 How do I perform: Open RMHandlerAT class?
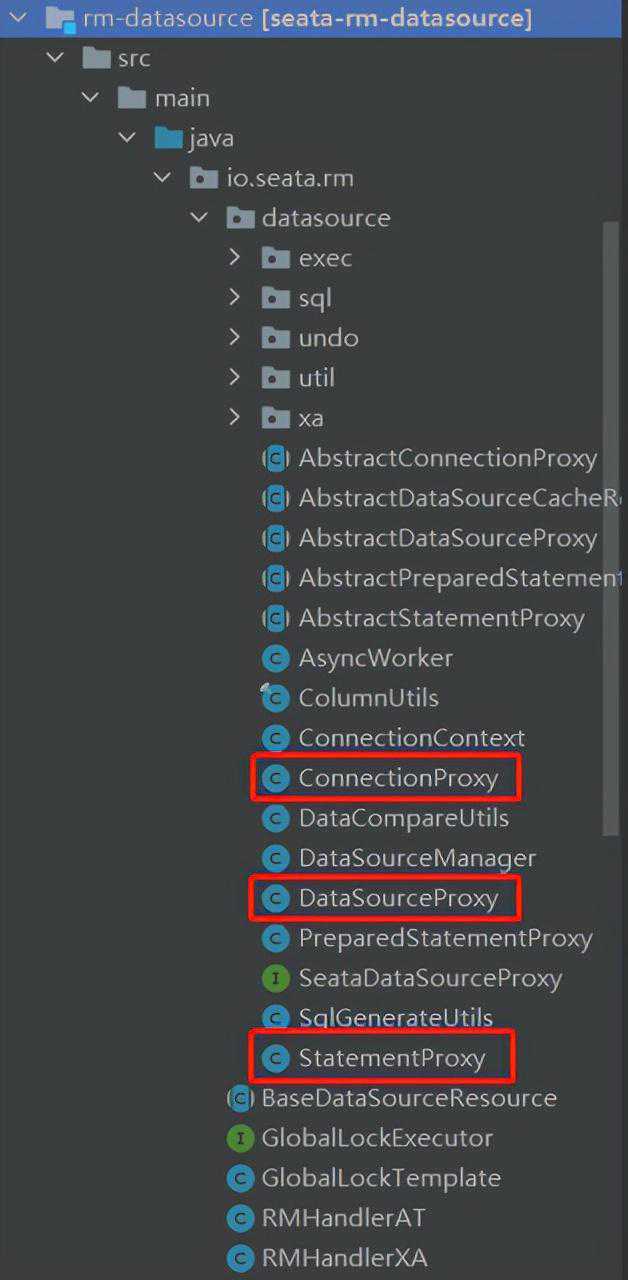[x=343, y=1218]
